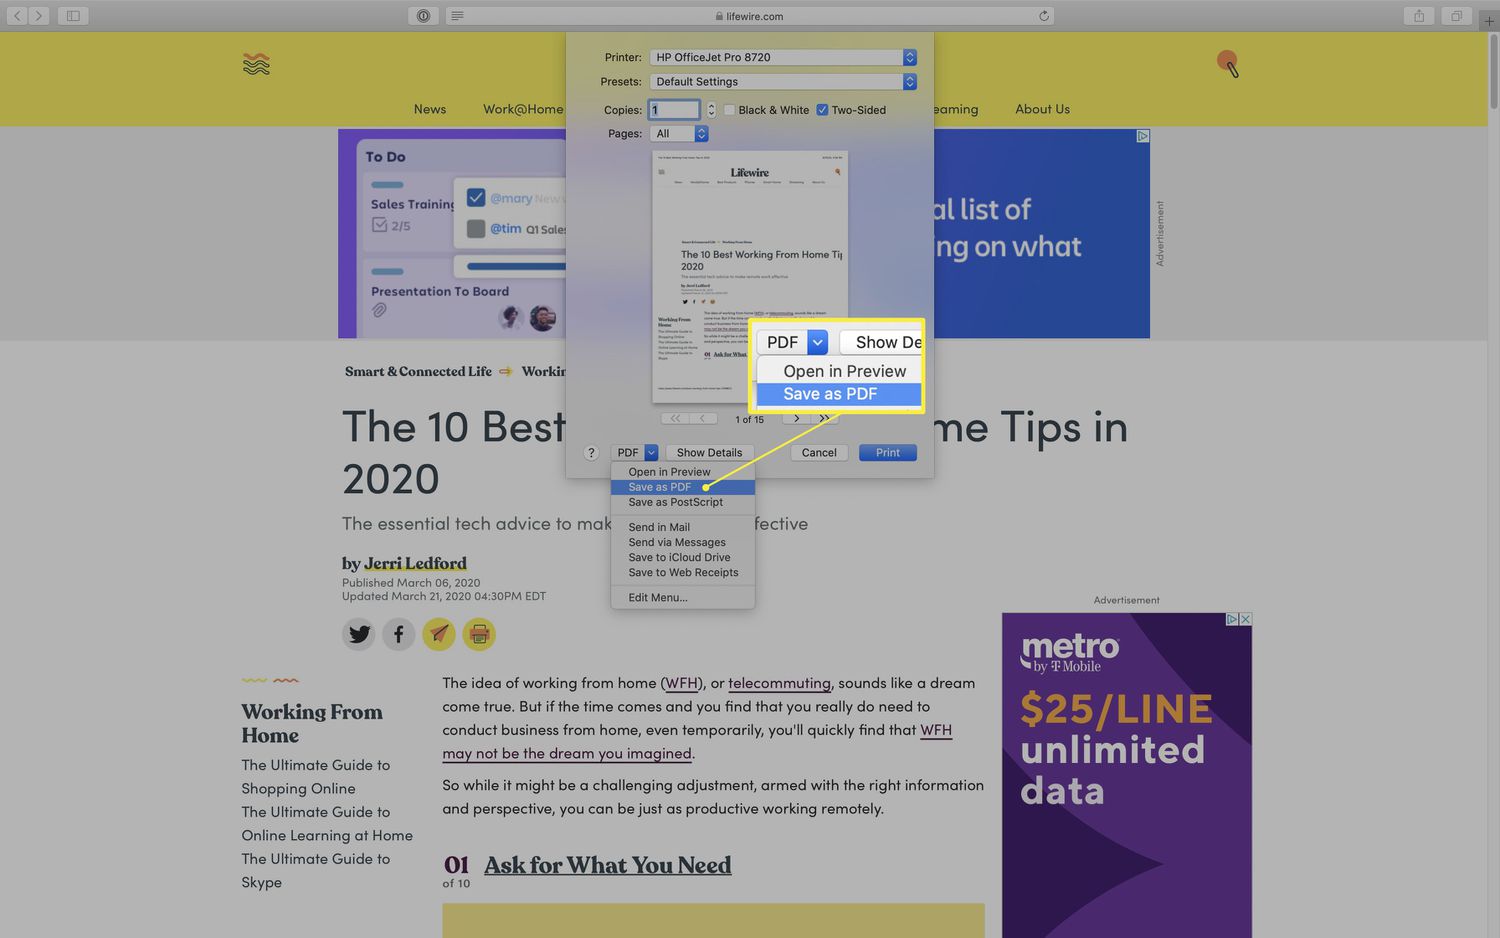Close the metro ad with X icon
The width and height of the screenshot is (1500, 938).
tap(1245, 619)
